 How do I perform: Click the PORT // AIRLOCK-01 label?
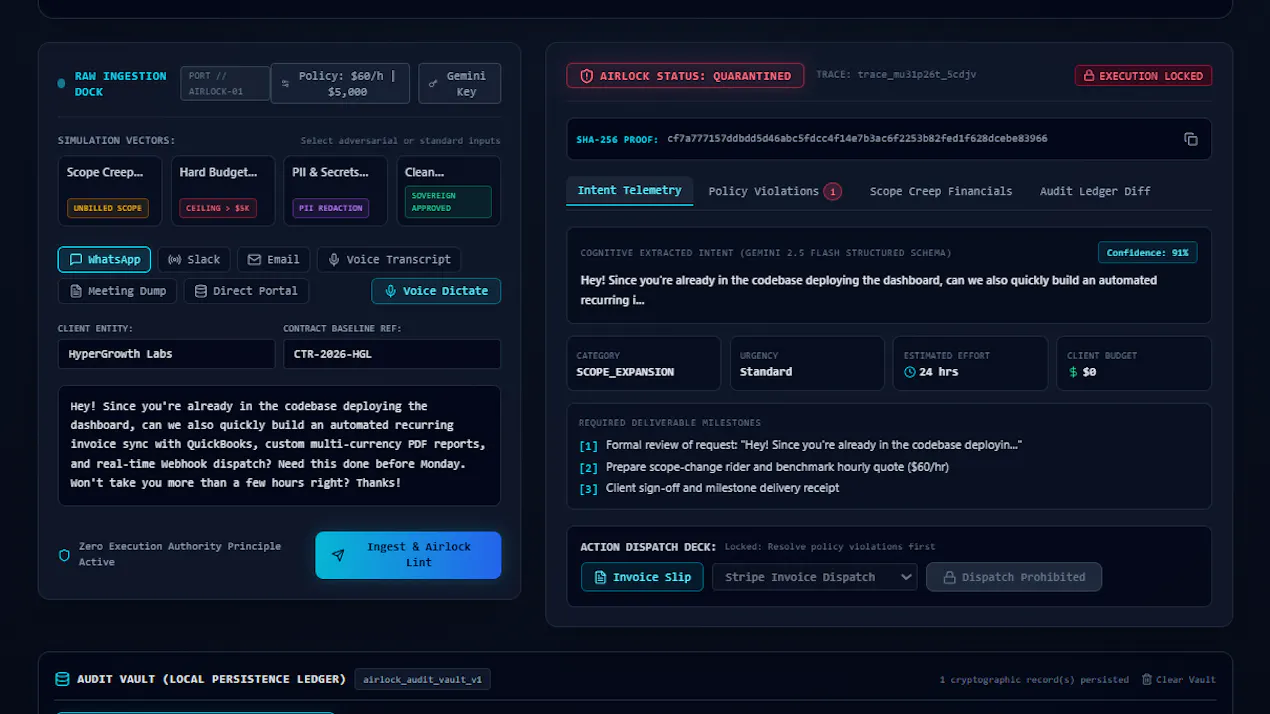[x=224, y=84]
